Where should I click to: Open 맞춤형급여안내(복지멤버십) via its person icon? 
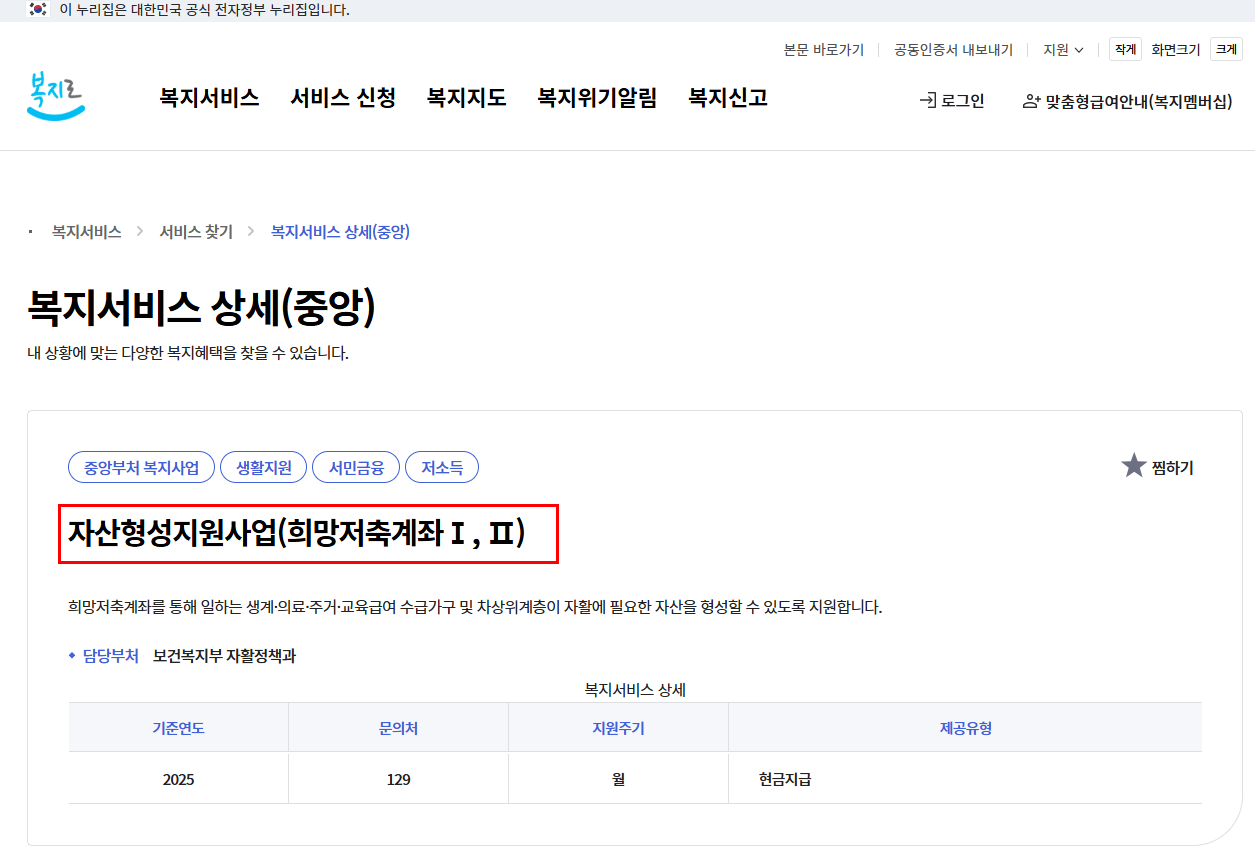pyautogui.click(x=1031, y=101)
